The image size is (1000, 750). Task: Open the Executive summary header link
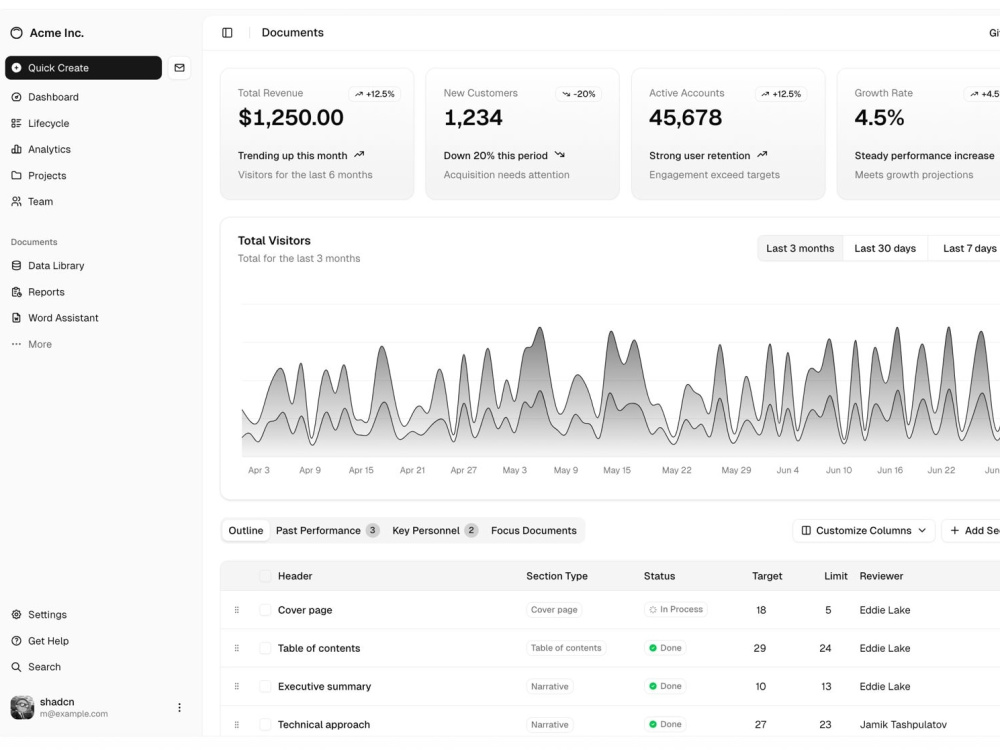(x=324, y=686)
